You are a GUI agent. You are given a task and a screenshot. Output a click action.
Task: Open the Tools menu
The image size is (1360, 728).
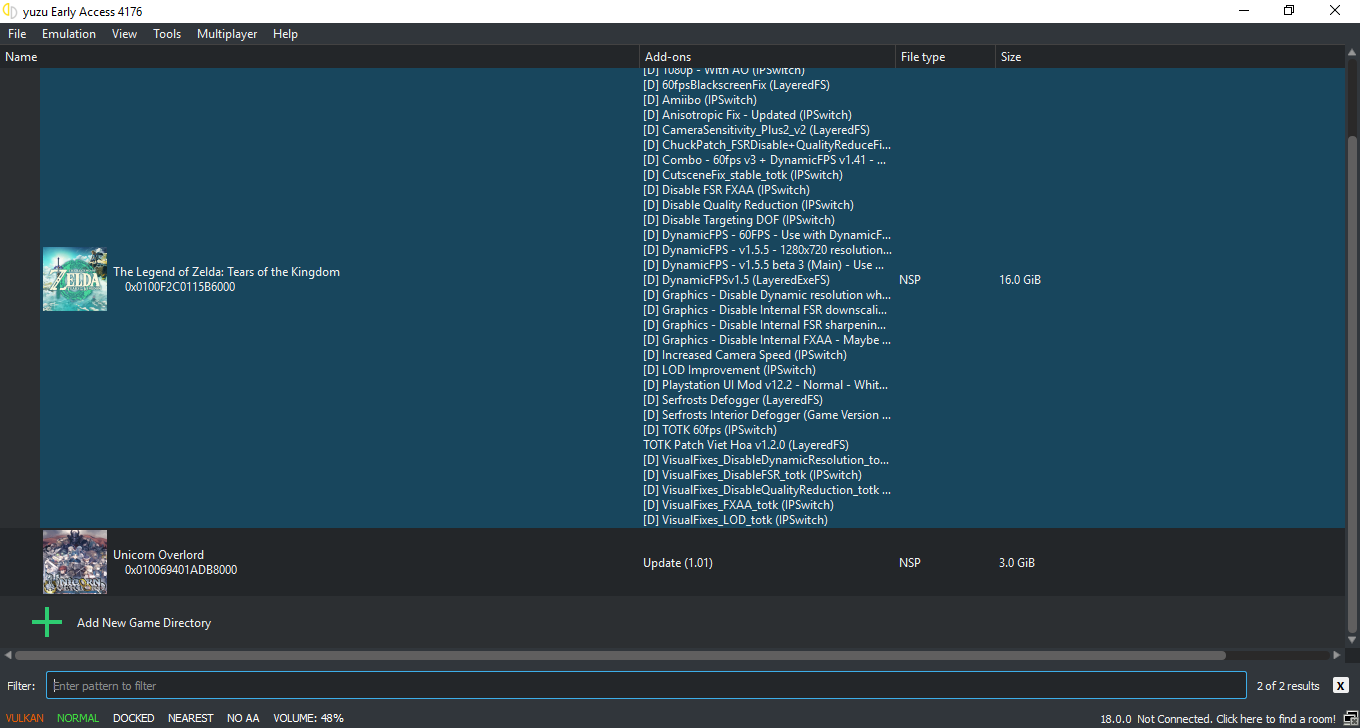coord(167,34)
